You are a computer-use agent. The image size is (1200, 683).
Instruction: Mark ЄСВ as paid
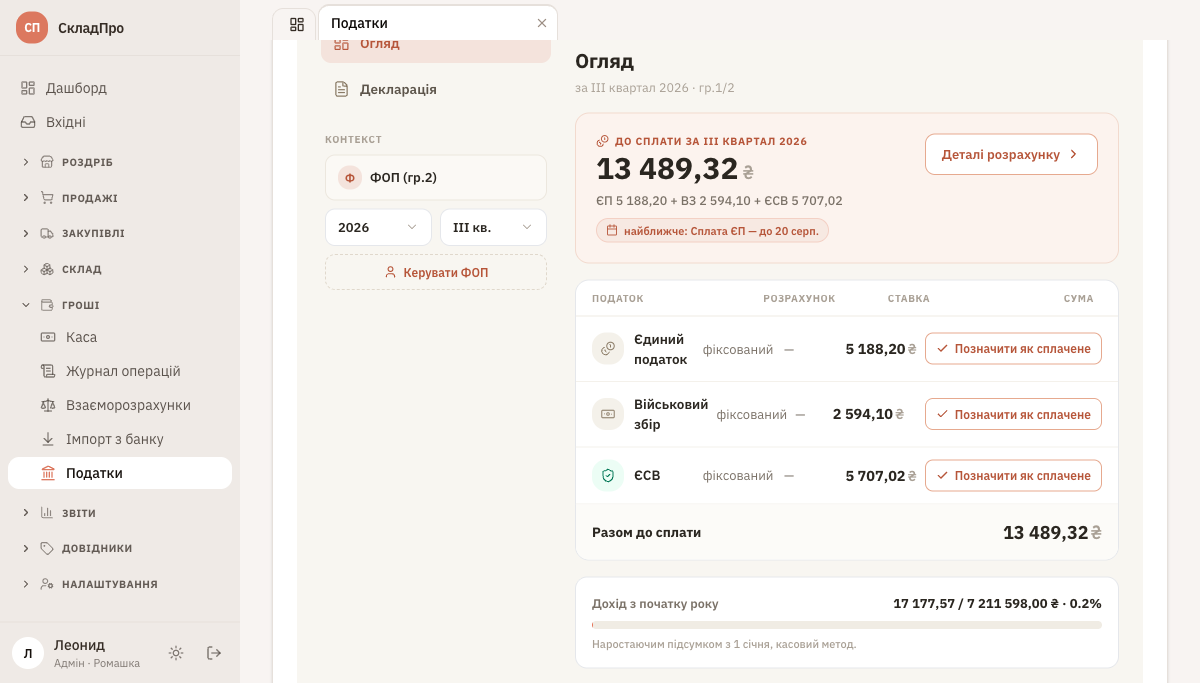pos(1013,476)
